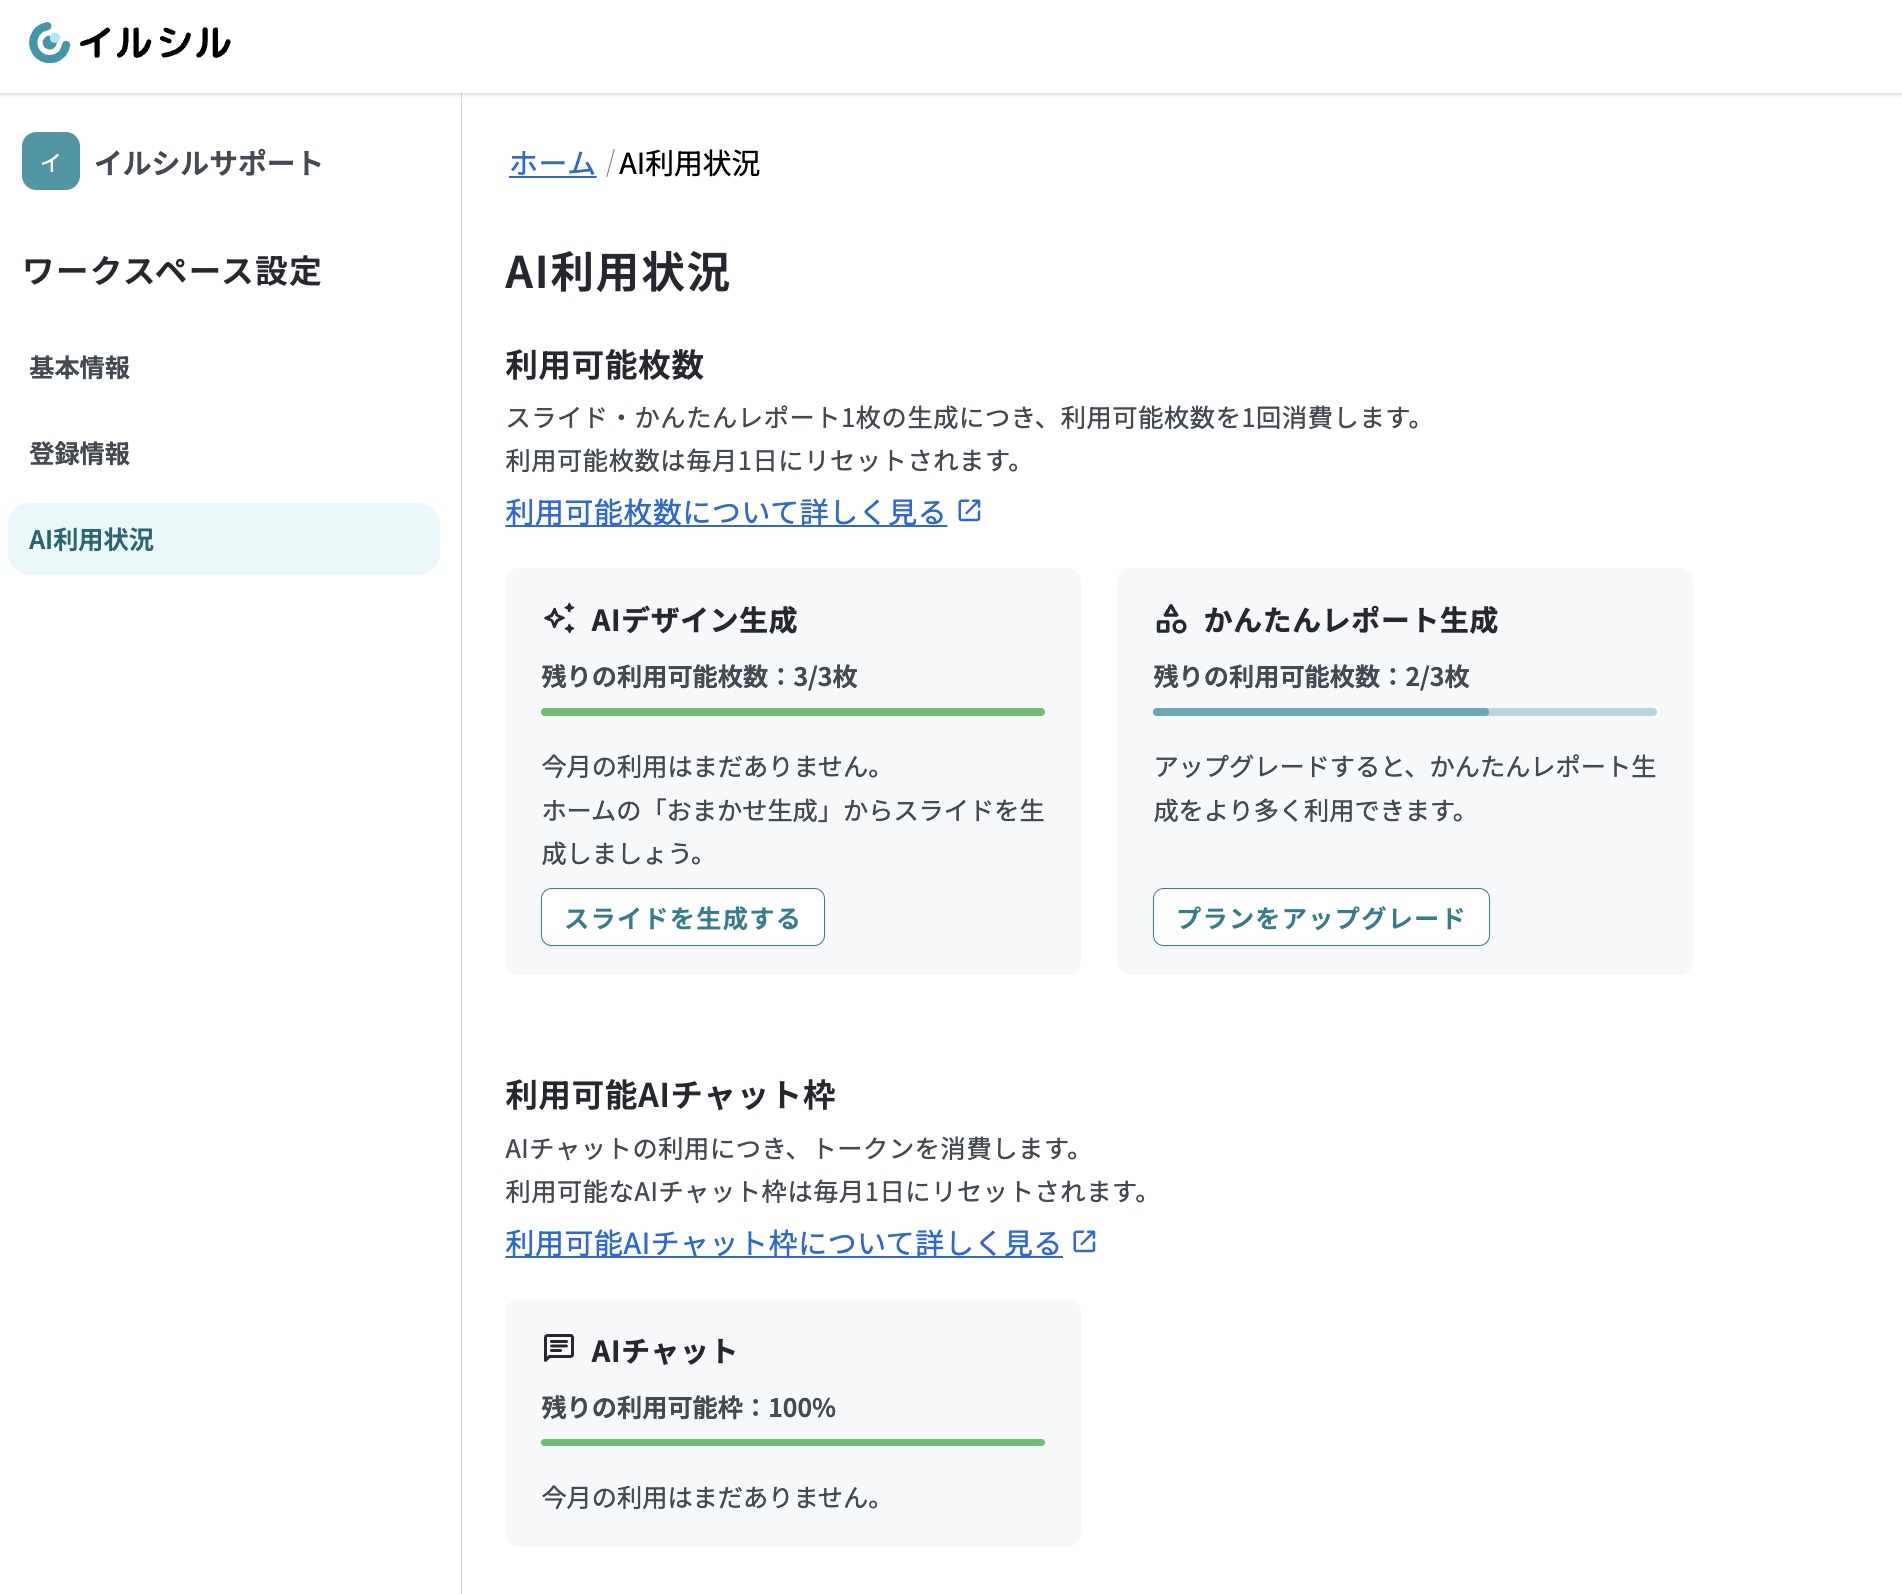This screenshot has height=1594, width=1902.
Task: Click the 利用可能AIチャット枠 section heading
Action: point(671,1095)
